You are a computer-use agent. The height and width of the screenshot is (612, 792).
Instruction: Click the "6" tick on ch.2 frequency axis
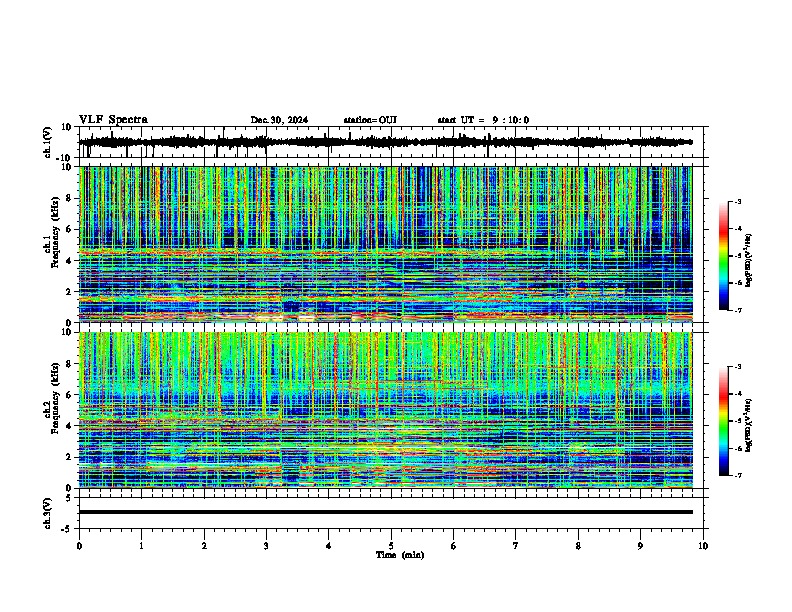pos(69,395)
